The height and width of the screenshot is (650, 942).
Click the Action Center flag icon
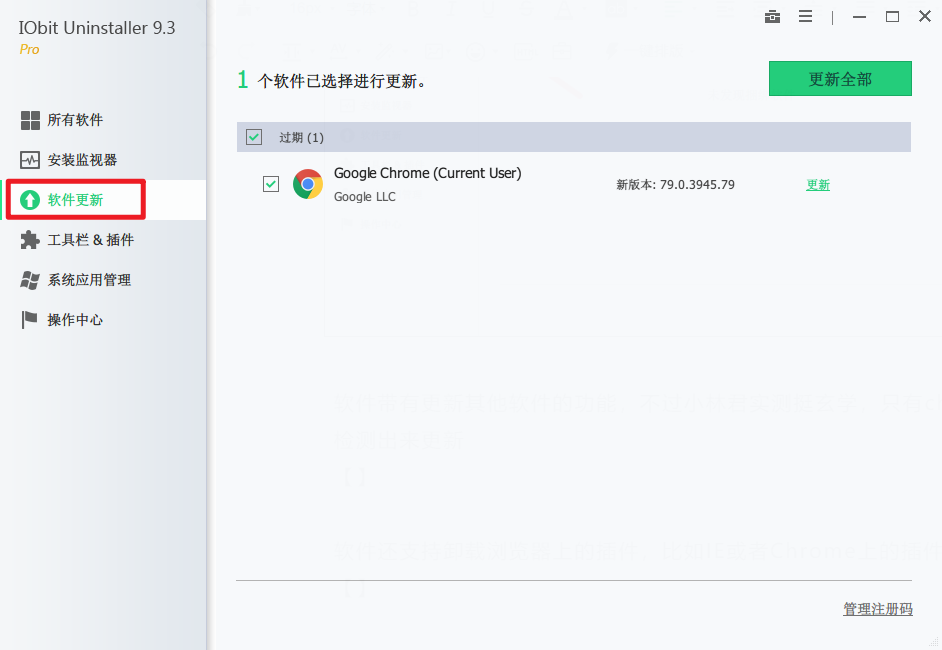(29, 320)
